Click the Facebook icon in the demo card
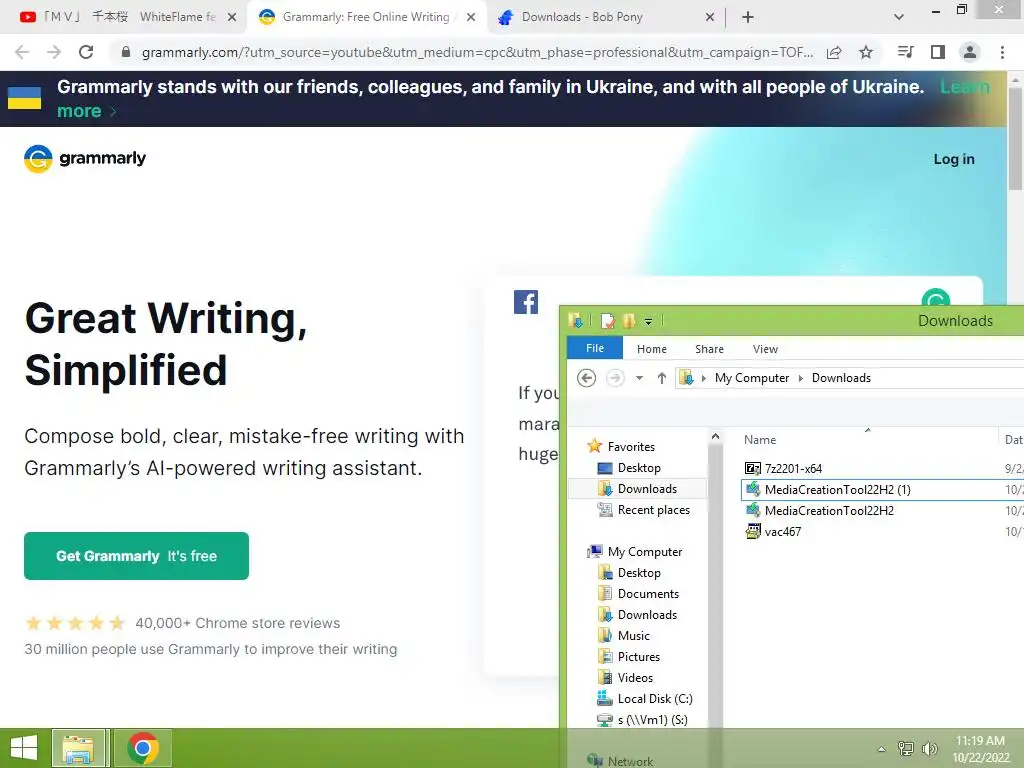Image resolution: width=1024 pixels, height=768 pixels. (x=526, y=302)
